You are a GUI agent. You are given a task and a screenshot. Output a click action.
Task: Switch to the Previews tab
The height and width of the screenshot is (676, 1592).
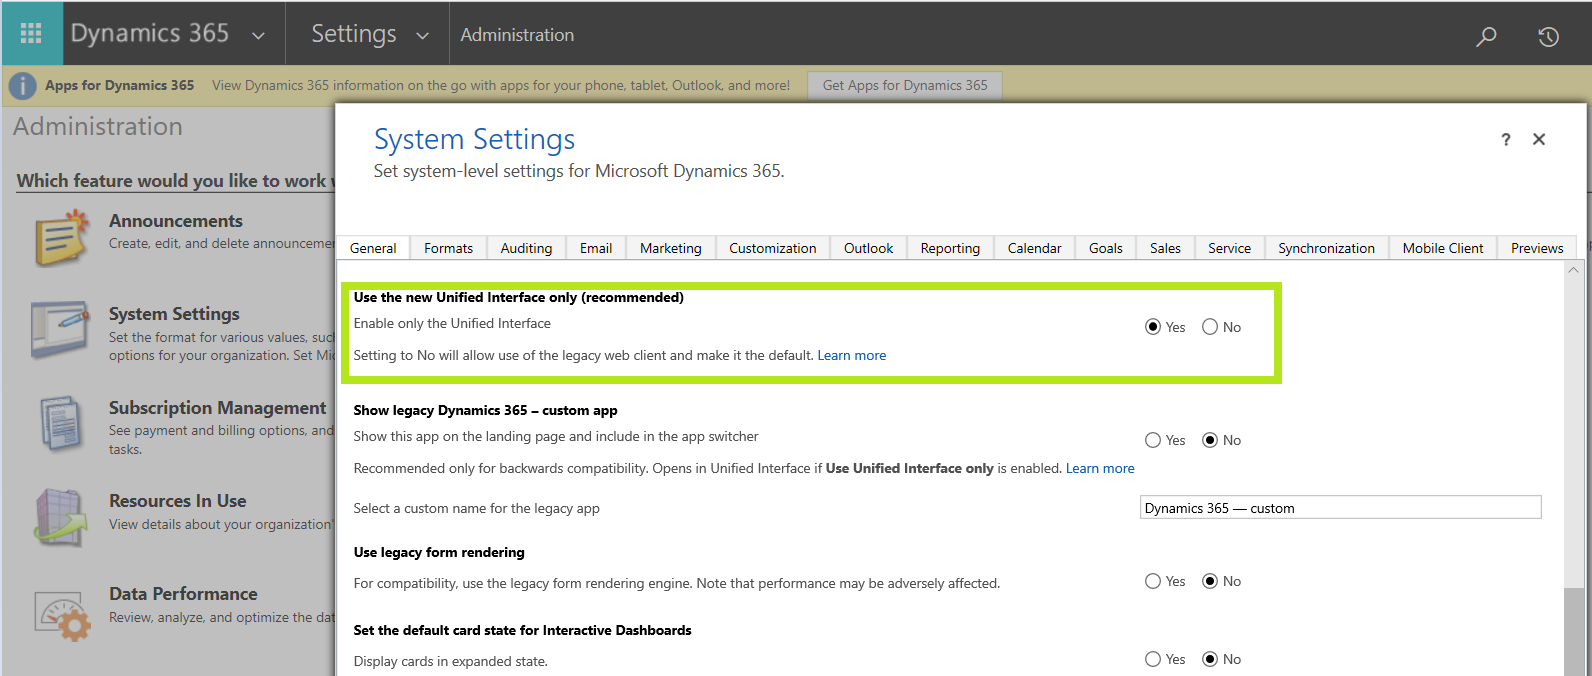(x=1537, y=248)
